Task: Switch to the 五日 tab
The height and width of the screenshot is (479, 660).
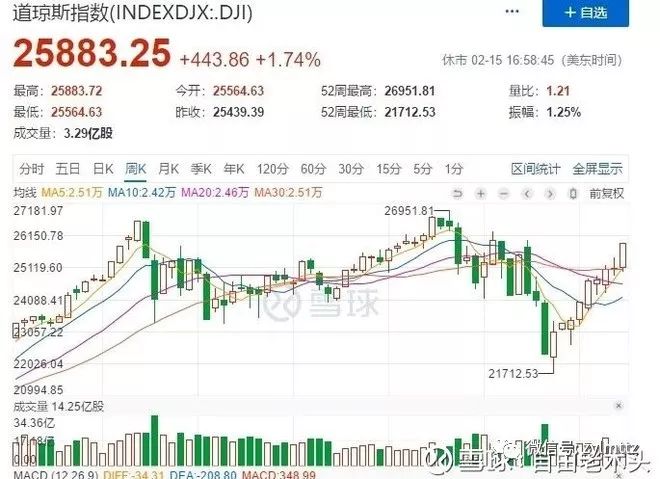Action: click(x=68, y=169)
